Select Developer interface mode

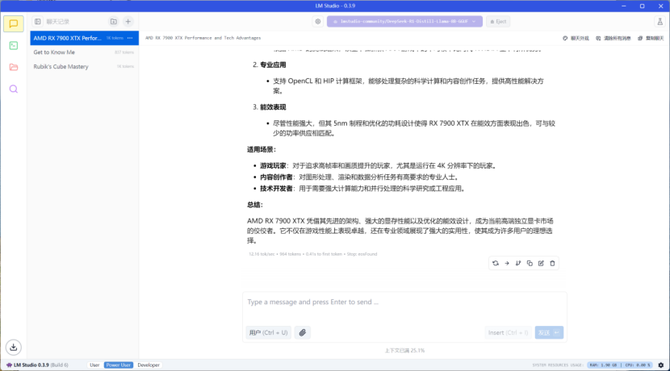point(148,365)
